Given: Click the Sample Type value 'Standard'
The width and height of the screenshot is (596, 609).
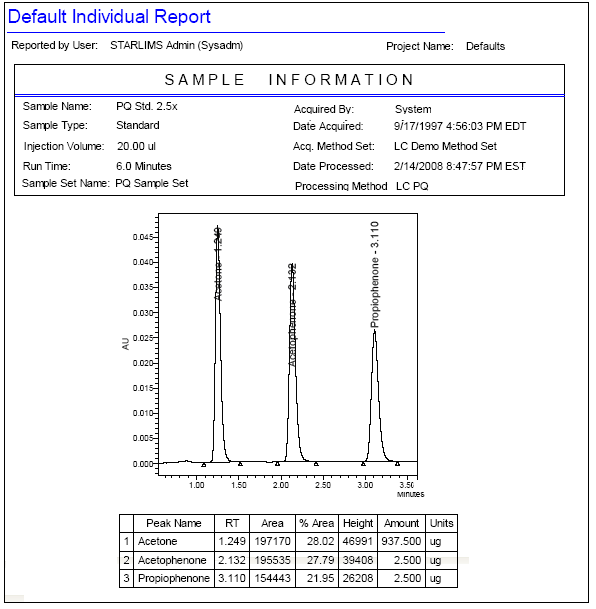Looking at the screenshot, I should point(138,125).
